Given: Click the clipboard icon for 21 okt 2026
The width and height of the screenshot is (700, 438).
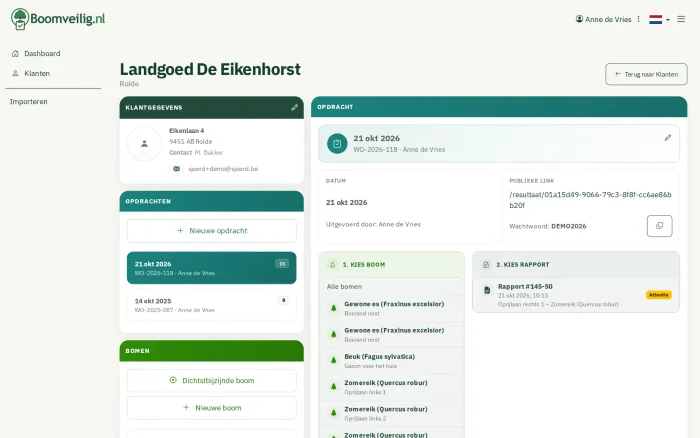Looking at the screenshot, I should pos(337,143).
